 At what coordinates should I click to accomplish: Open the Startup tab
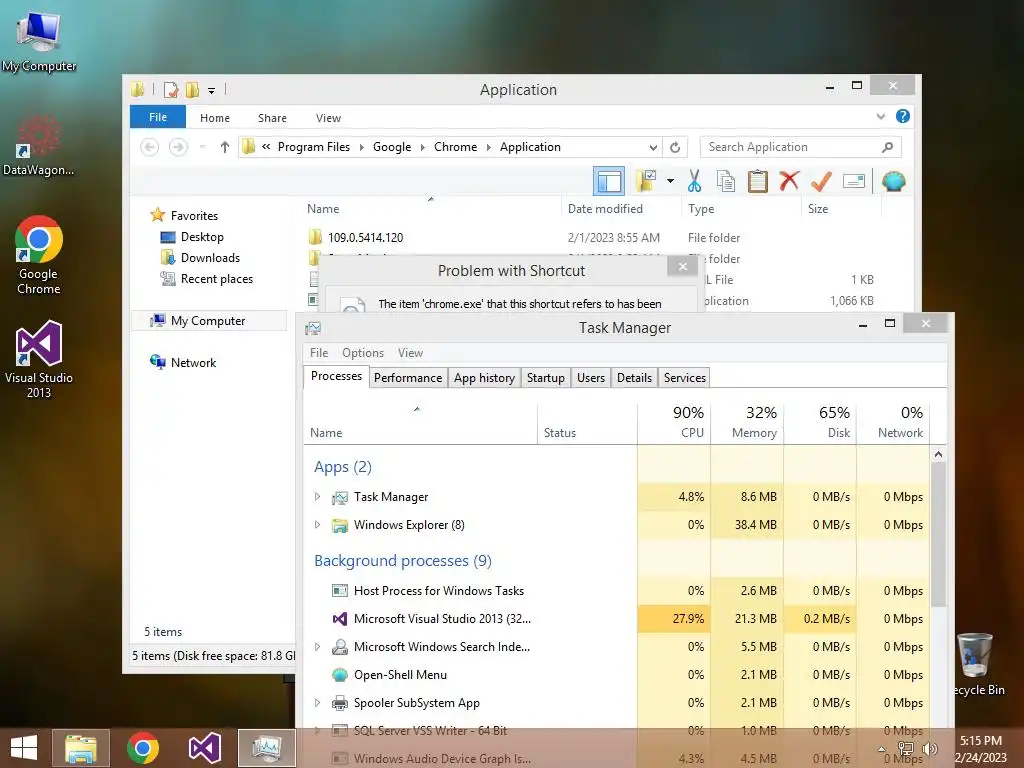pos(546,377)
